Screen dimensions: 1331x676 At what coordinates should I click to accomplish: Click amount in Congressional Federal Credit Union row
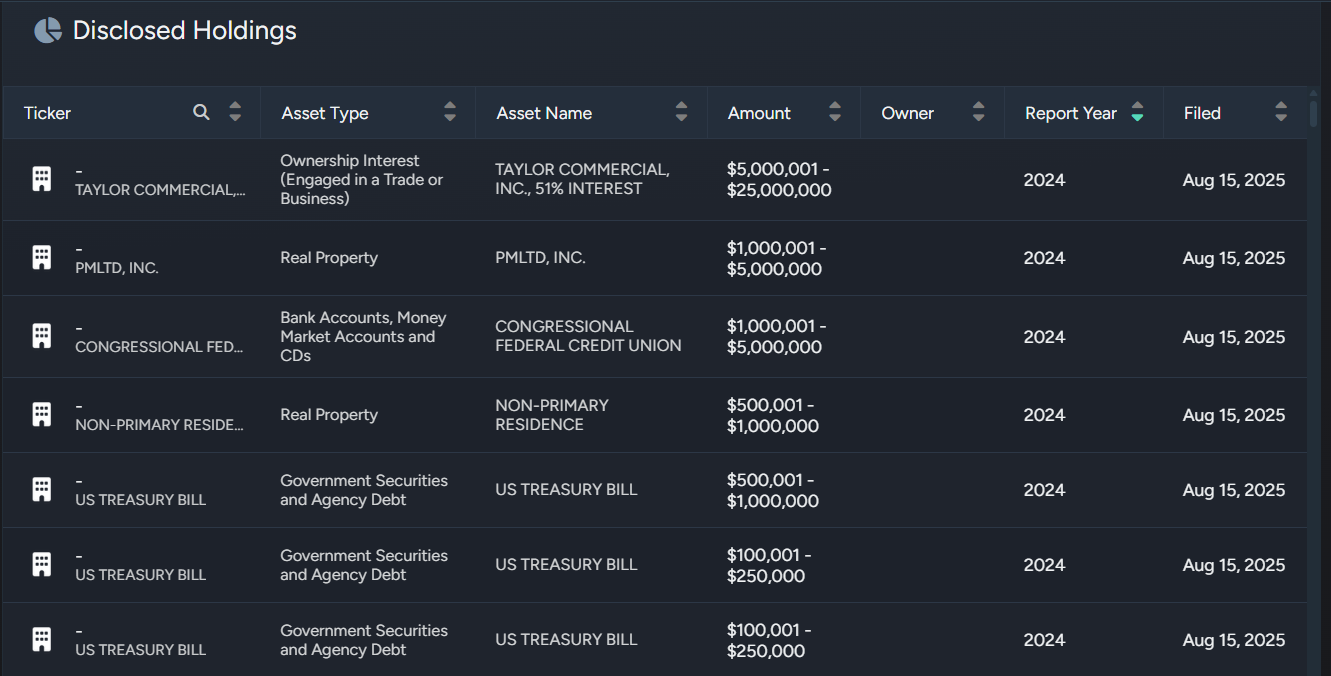[777, 337]
